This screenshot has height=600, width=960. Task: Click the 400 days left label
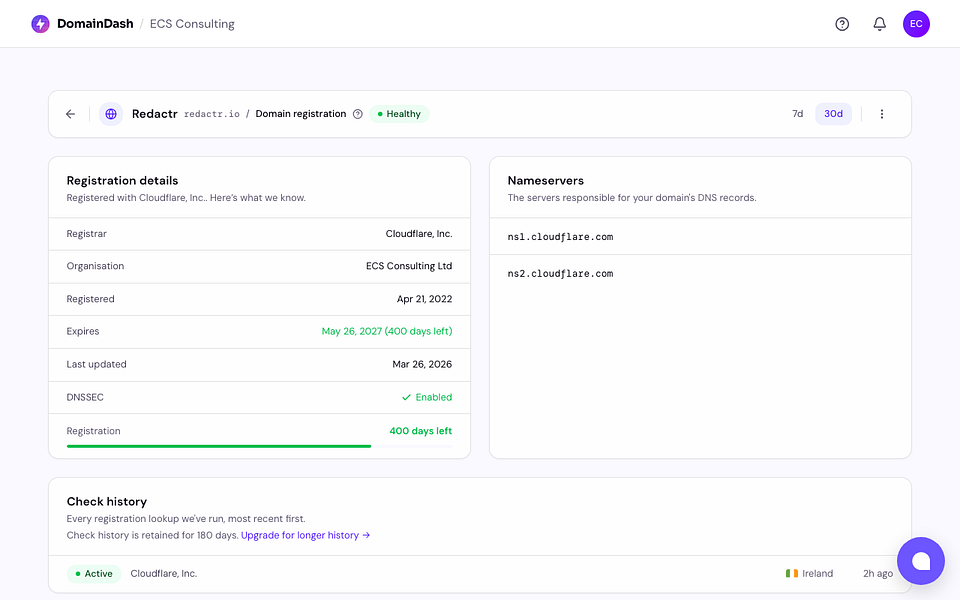pyautogui.click(x=421, y=431)
